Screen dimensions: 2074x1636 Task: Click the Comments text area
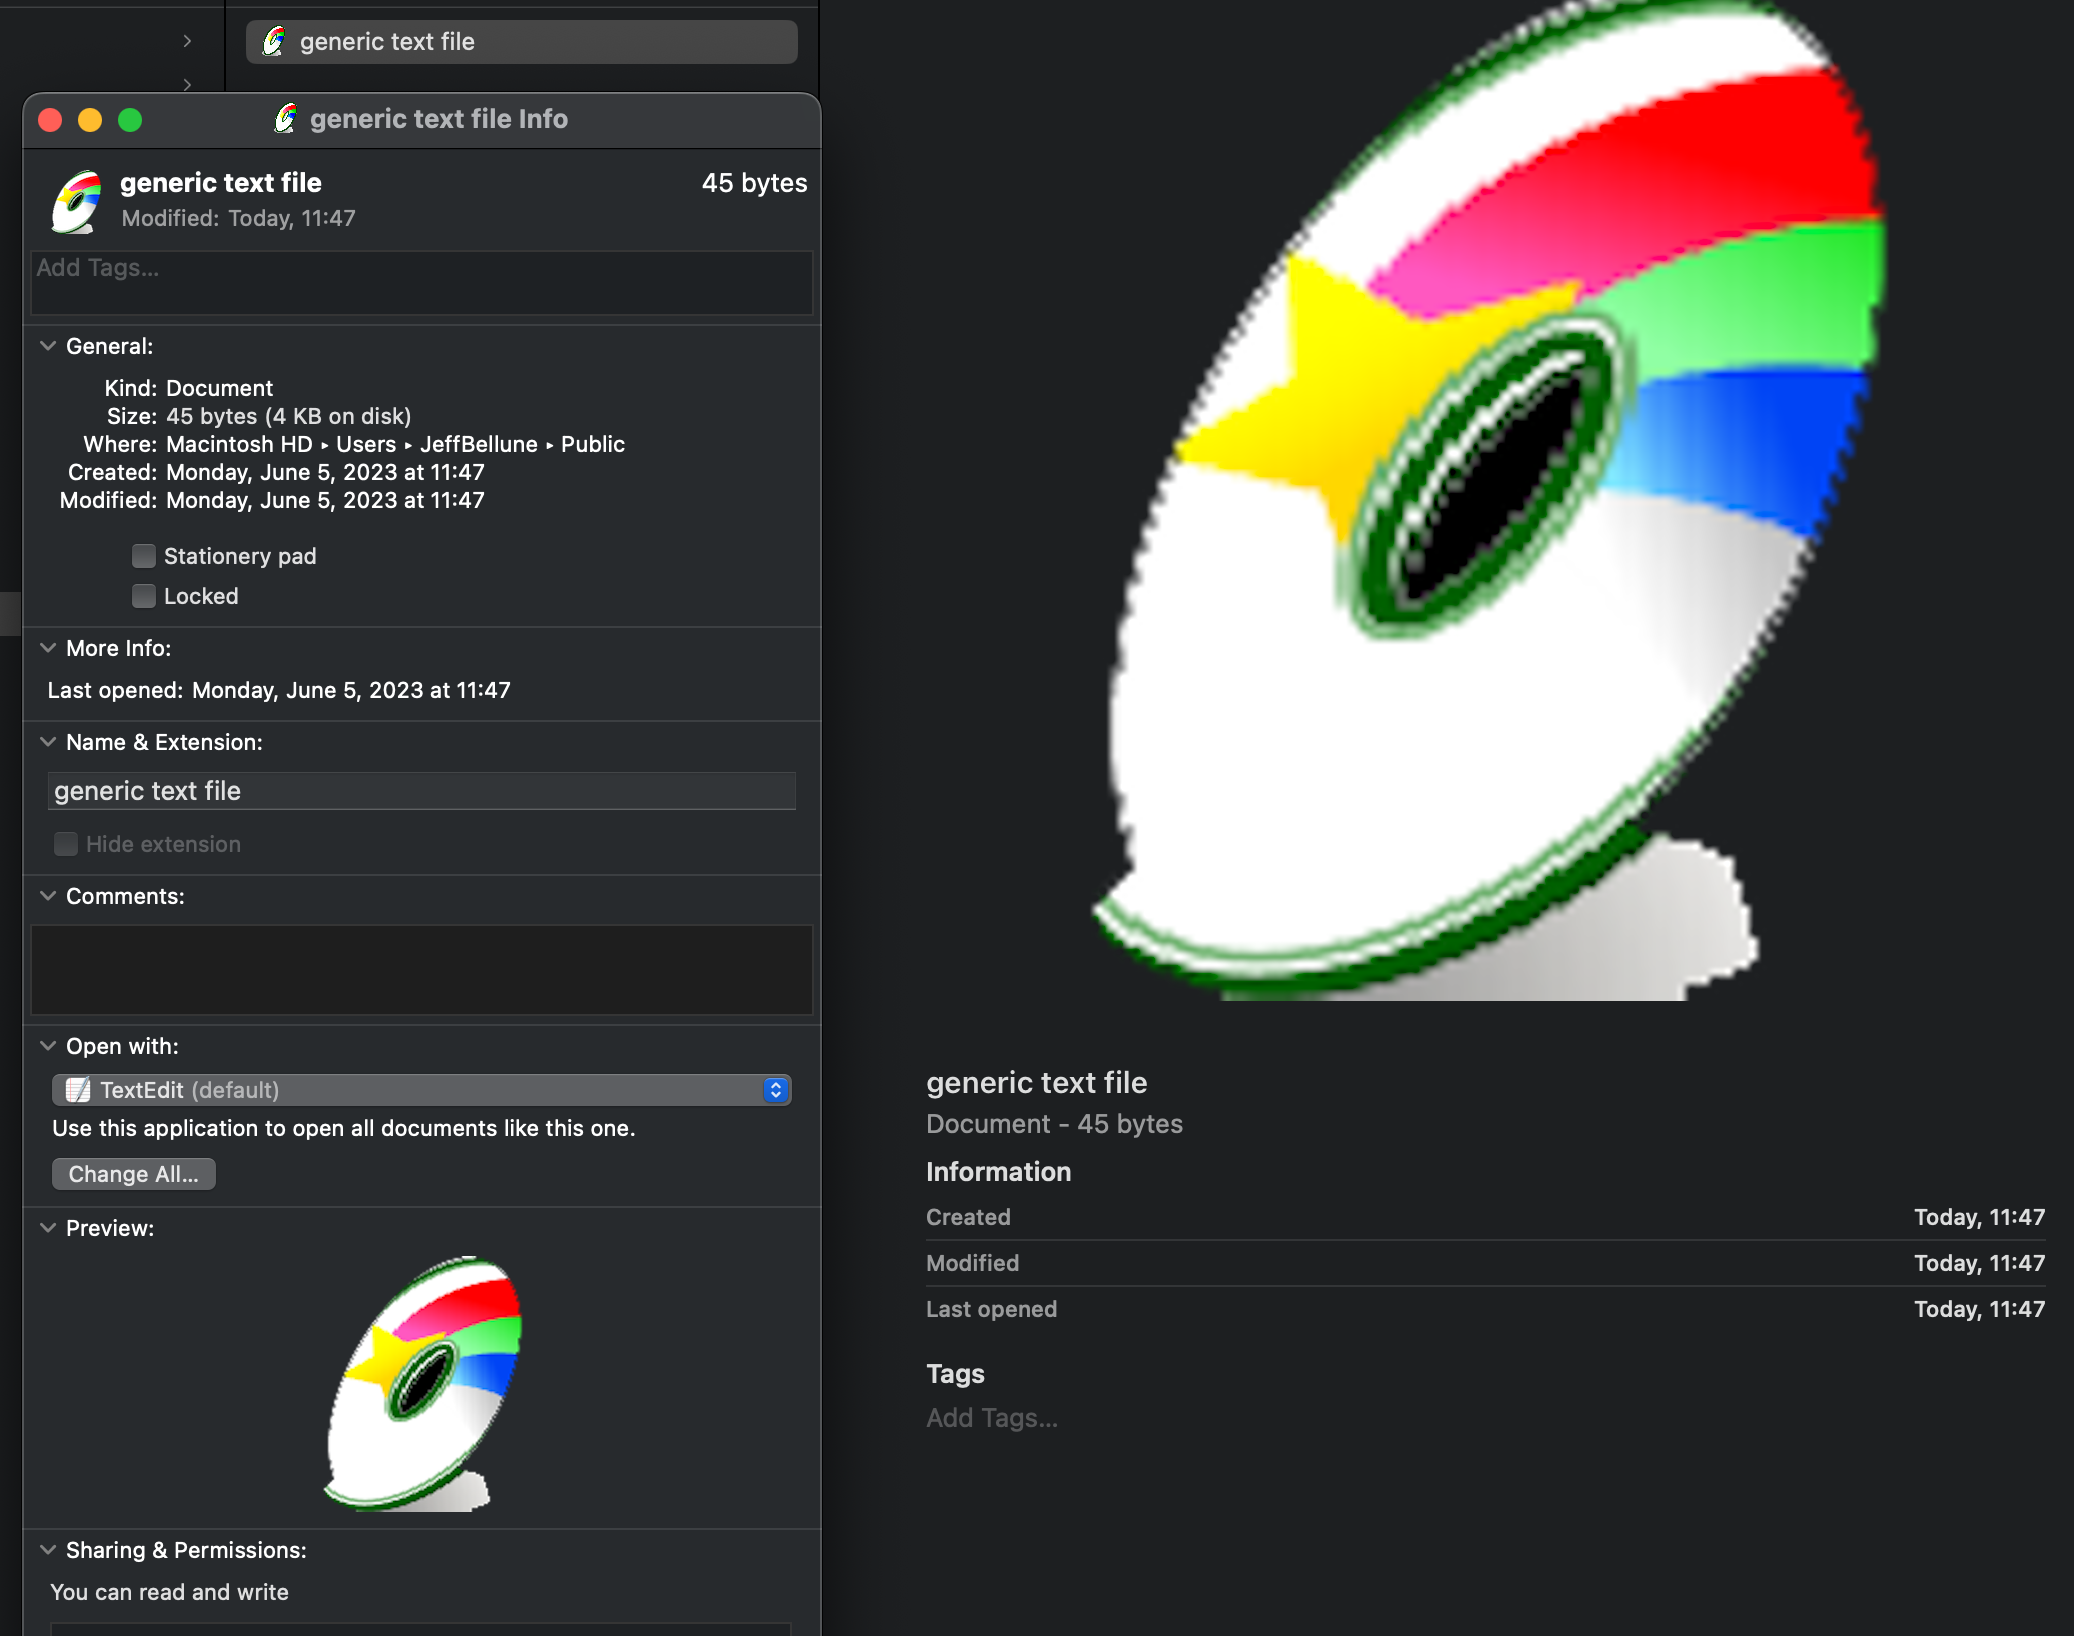coord(420,969)
